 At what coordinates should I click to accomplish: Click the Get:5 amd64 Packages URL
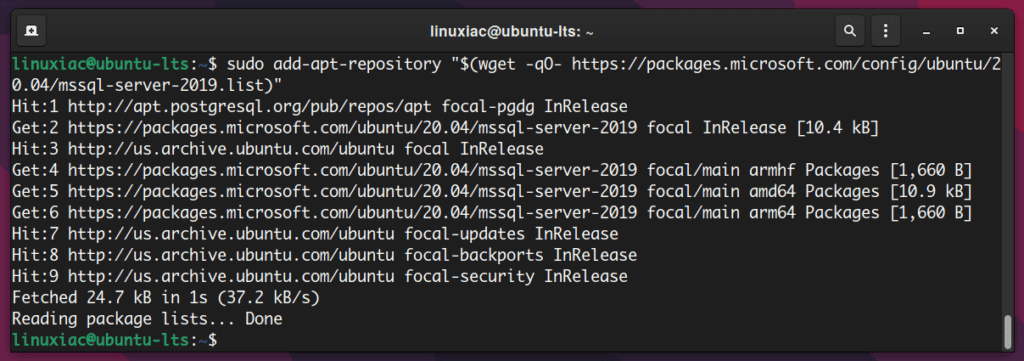(353, 192)
